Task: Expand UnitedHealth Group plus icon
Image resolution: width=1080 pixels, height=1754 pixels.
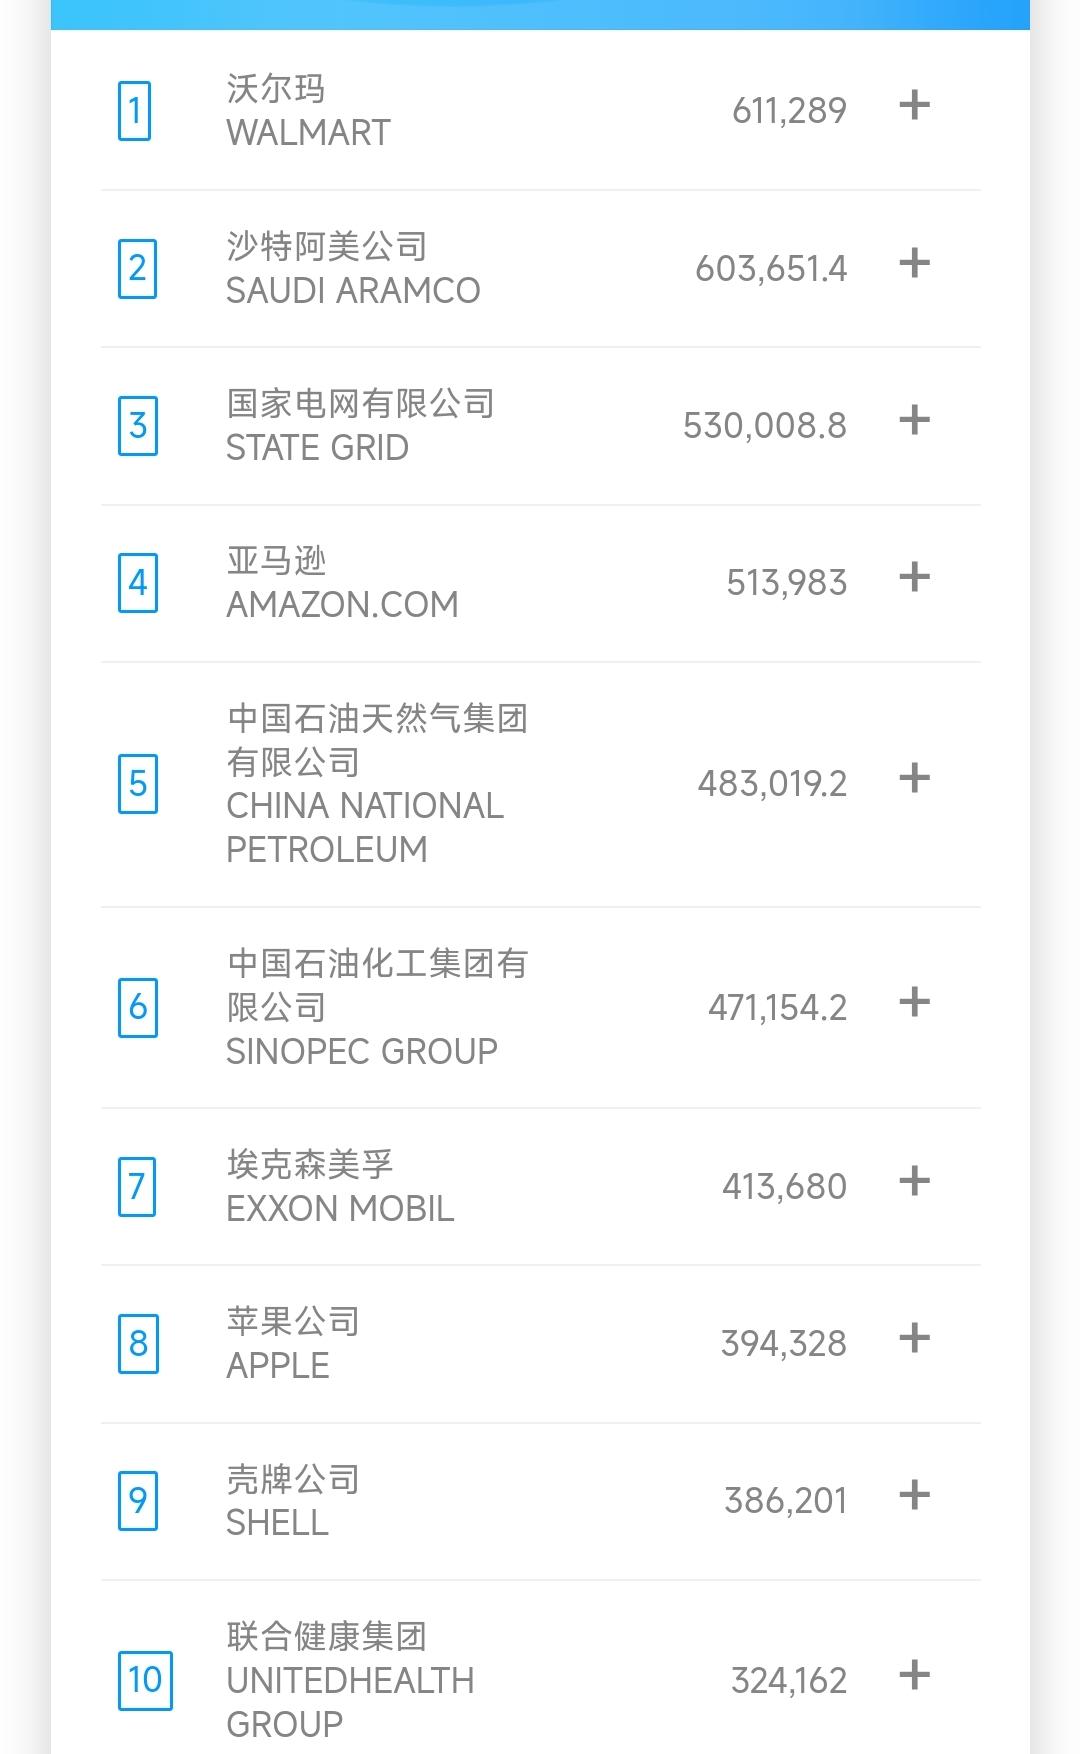Action: pyautogui.click(x=914, y=1675)
